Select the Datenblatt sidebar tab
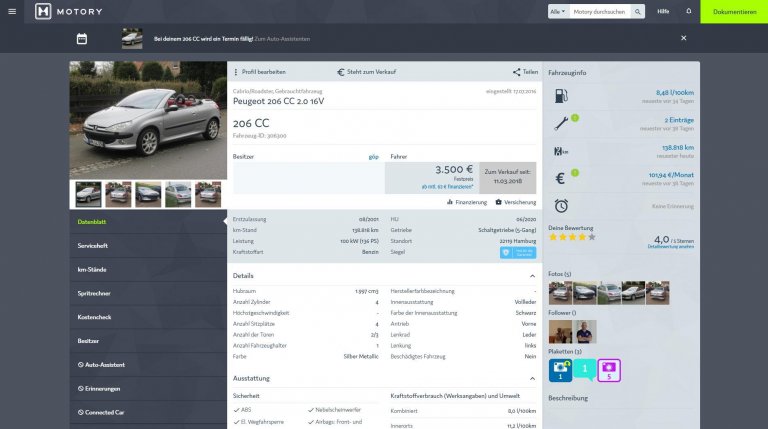This screenshot has height=429, width=768. click(x=148, y=222)
